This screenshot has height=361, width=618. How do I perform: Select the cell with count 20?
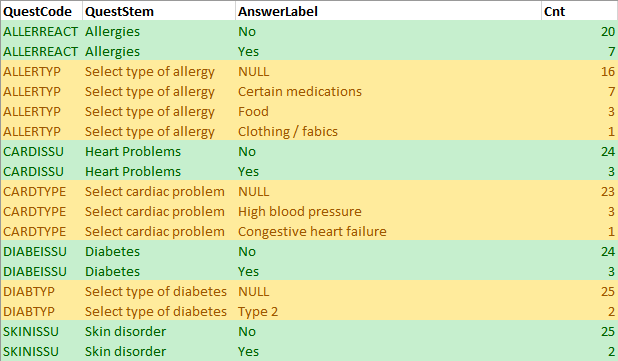[x=579, y=32]
